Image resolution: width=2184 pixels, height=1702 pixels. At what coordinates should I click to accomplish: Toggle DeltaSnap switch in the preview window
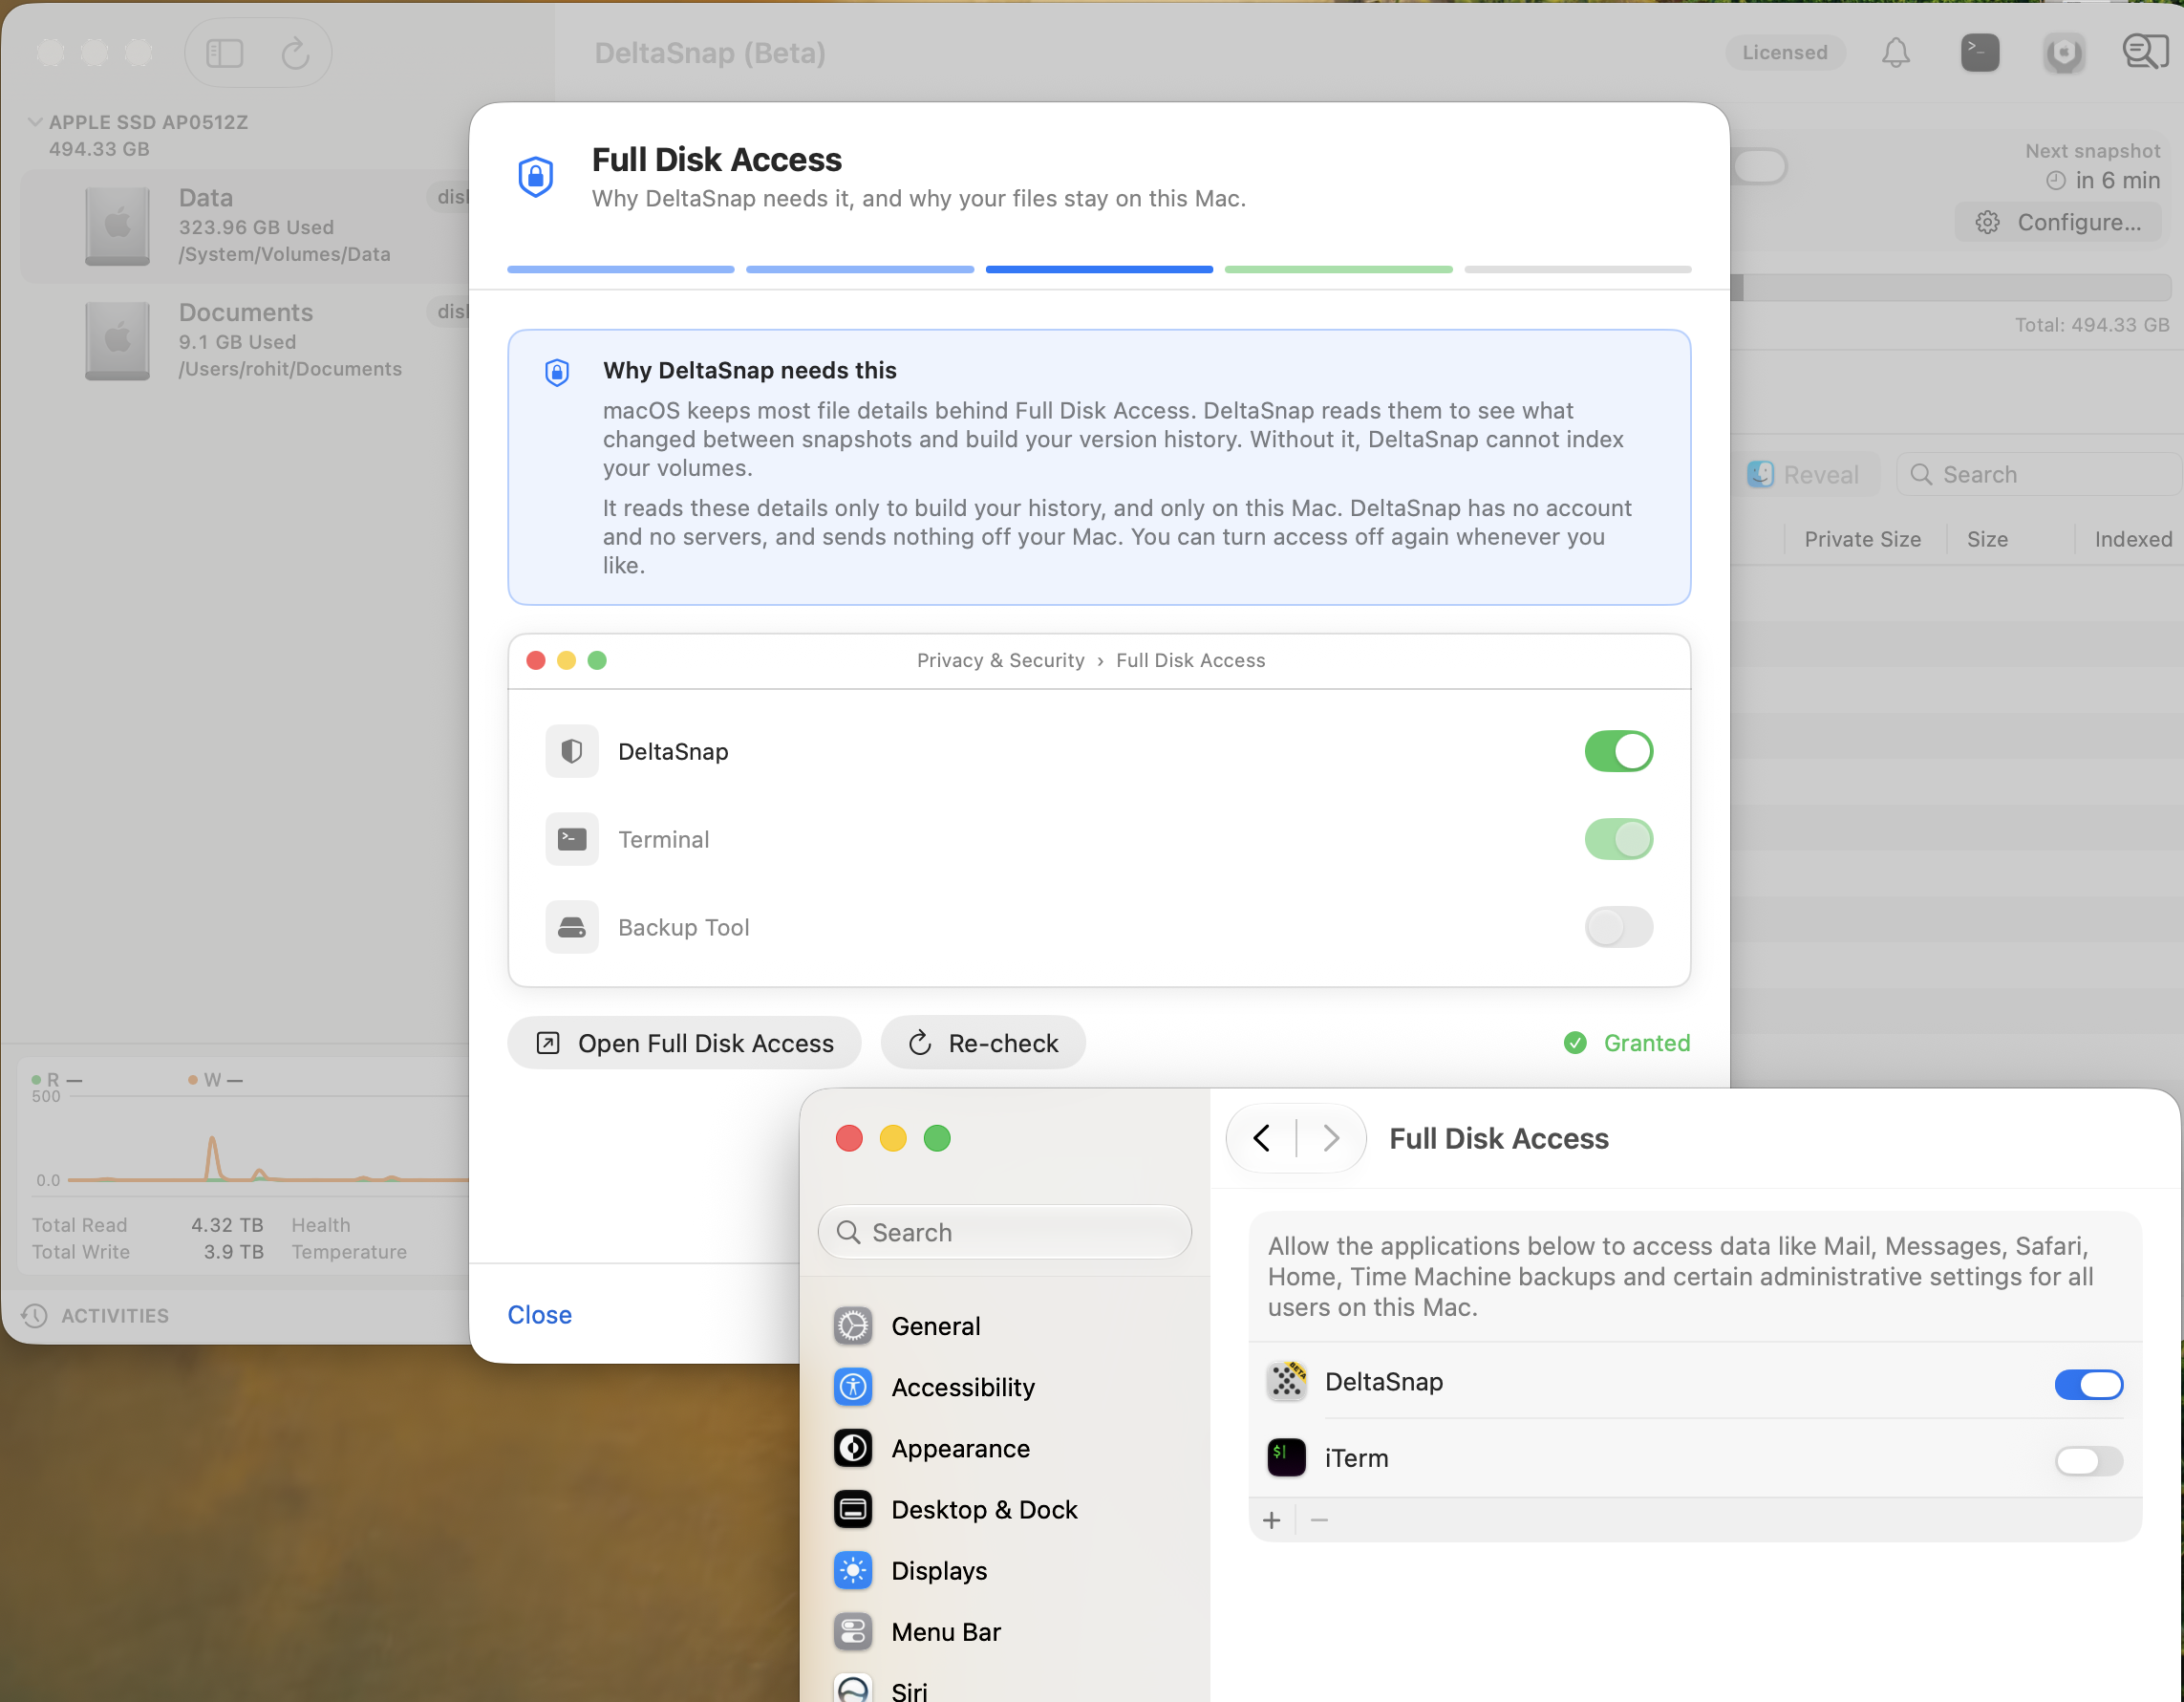click(1618, 751)
